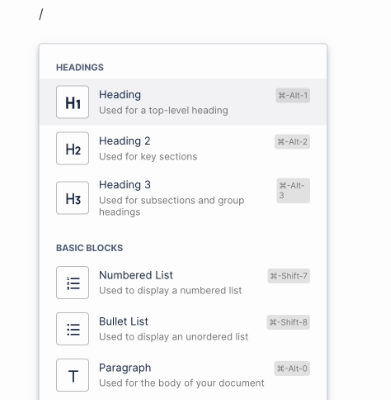Click 'Used for key sections' description
This screenshot has width=391, height=400.
[148, 157]
